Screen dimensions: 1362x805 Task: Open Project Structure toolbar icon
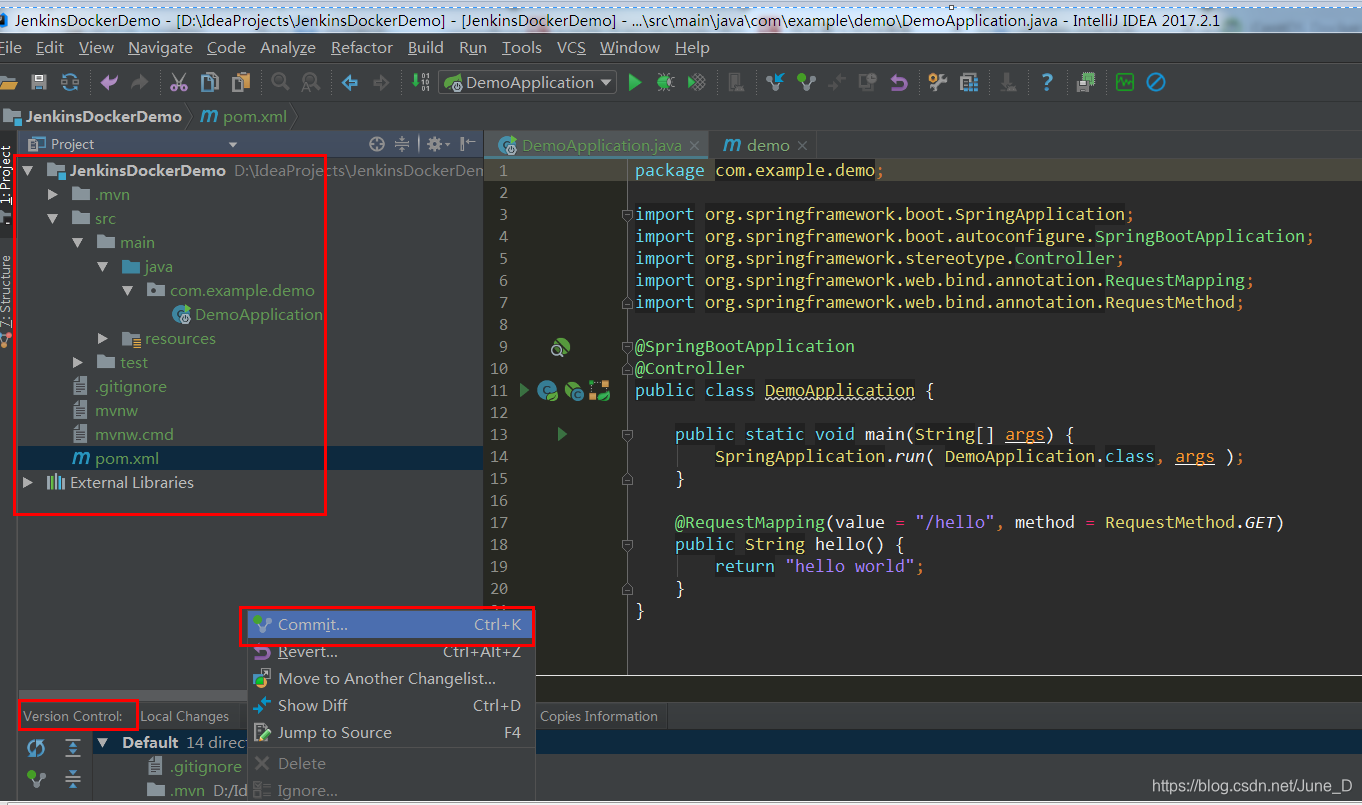[968, 83]
